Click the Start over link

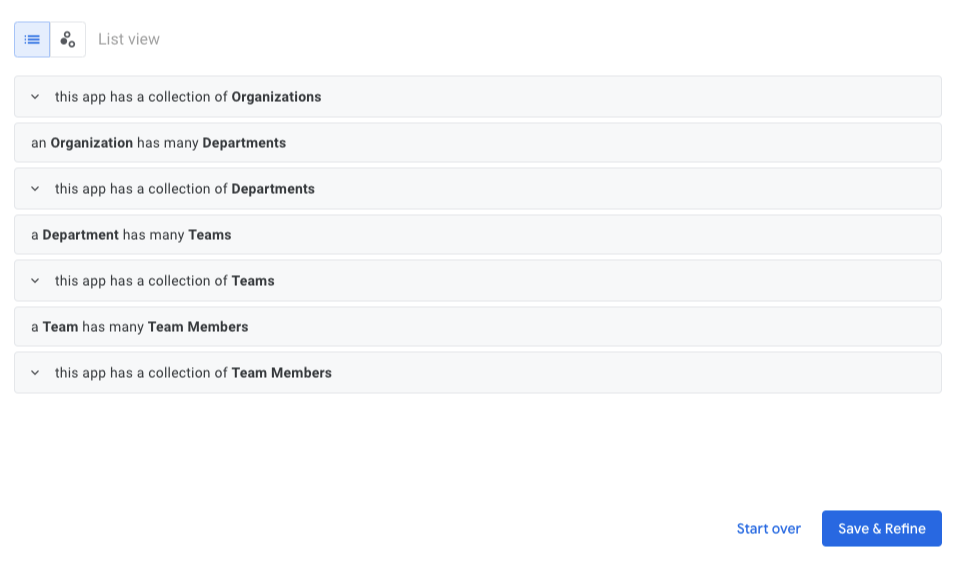tap(768, 529)
